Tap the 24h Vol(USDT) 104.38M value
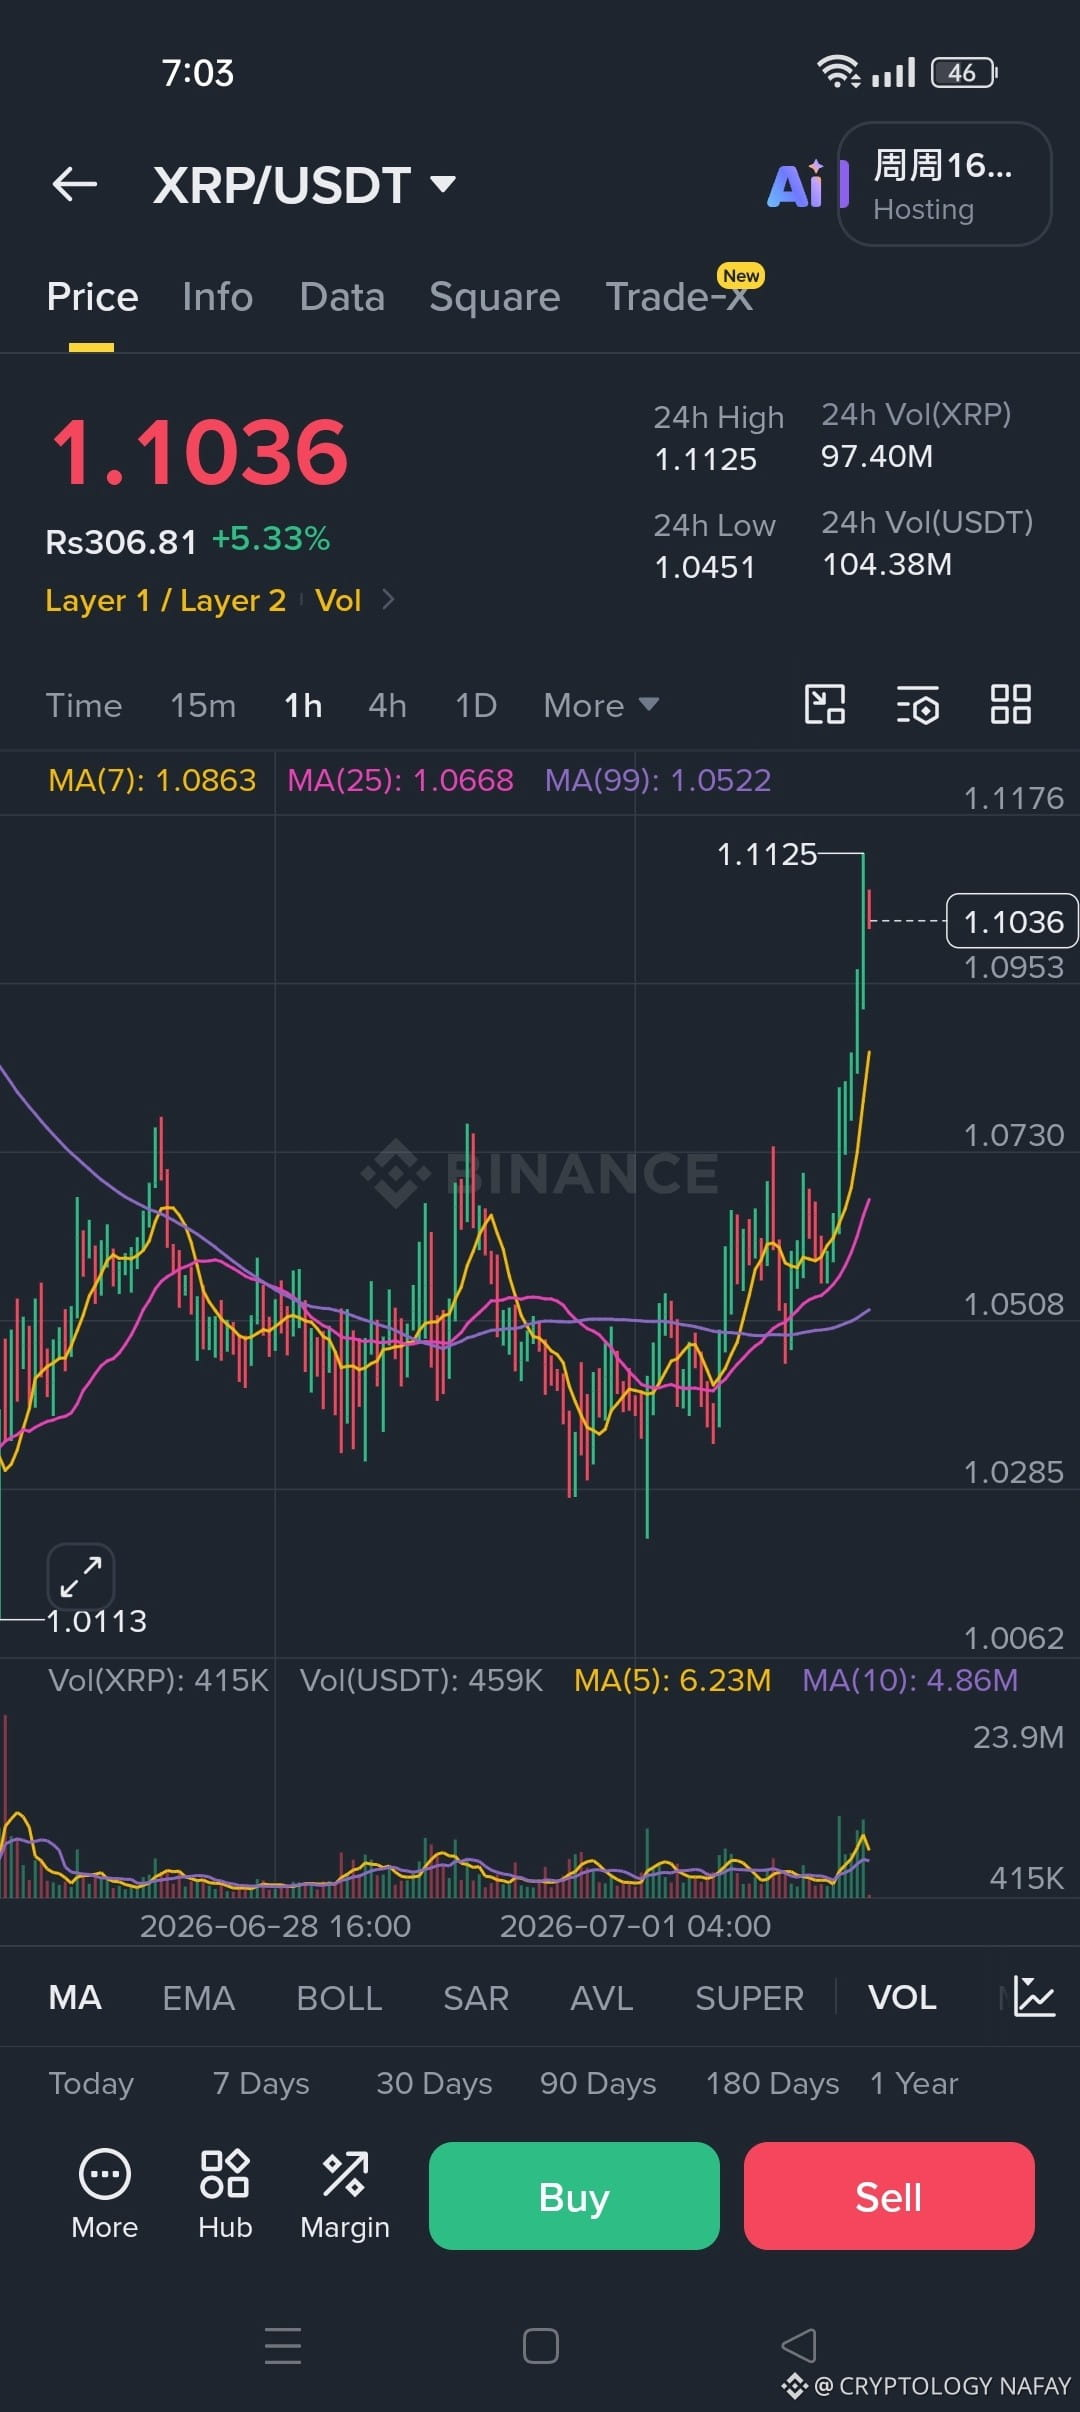 [x=887, y=565]
